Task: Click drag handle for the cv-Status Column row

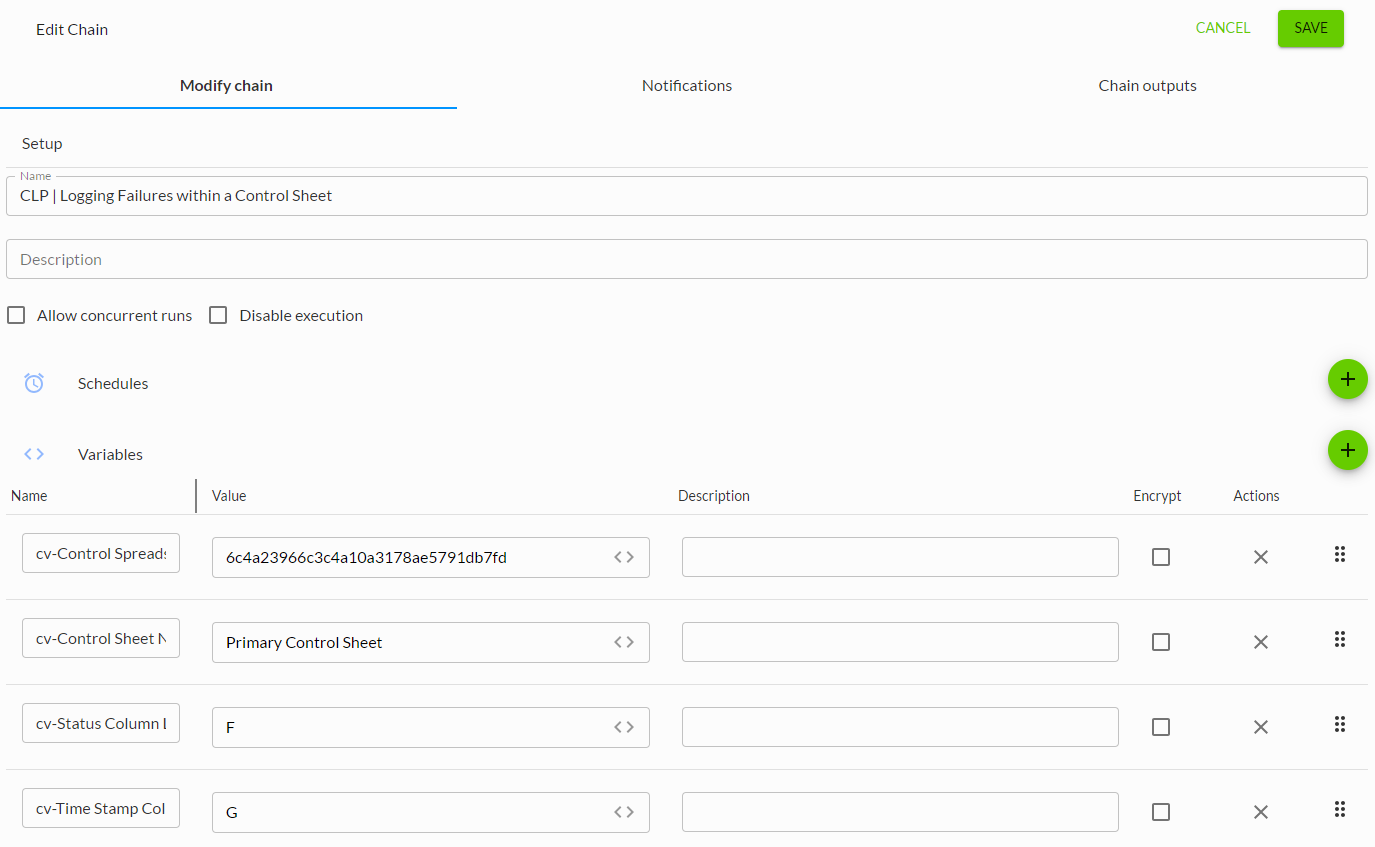Action: (x=1340, y=724)
